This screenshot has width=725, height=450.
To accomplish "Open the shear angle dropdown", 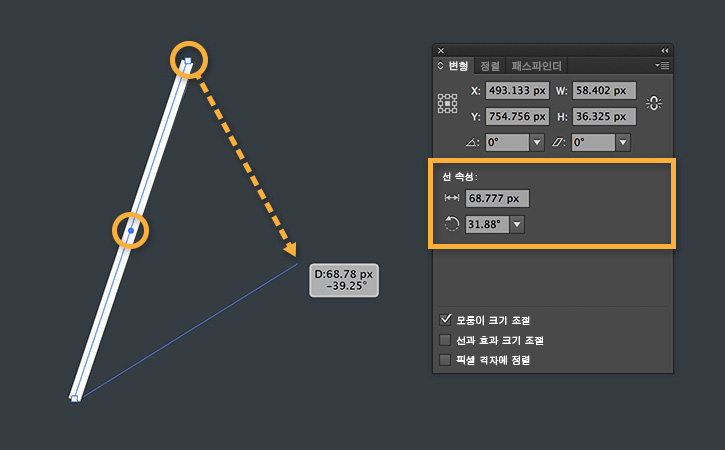I will 623,142.
